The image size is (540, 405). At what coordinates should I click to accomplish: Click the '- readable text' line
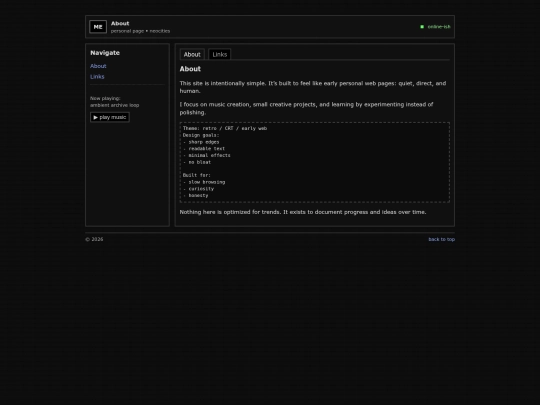coord(204,148)
